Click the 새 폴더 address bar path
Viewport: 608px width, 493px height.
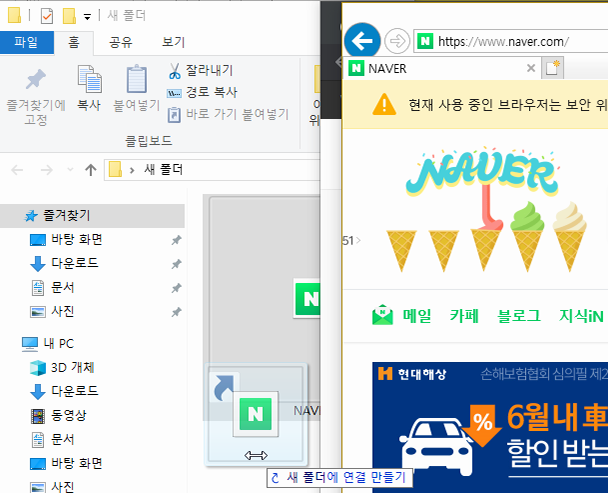tap(163, 170)
